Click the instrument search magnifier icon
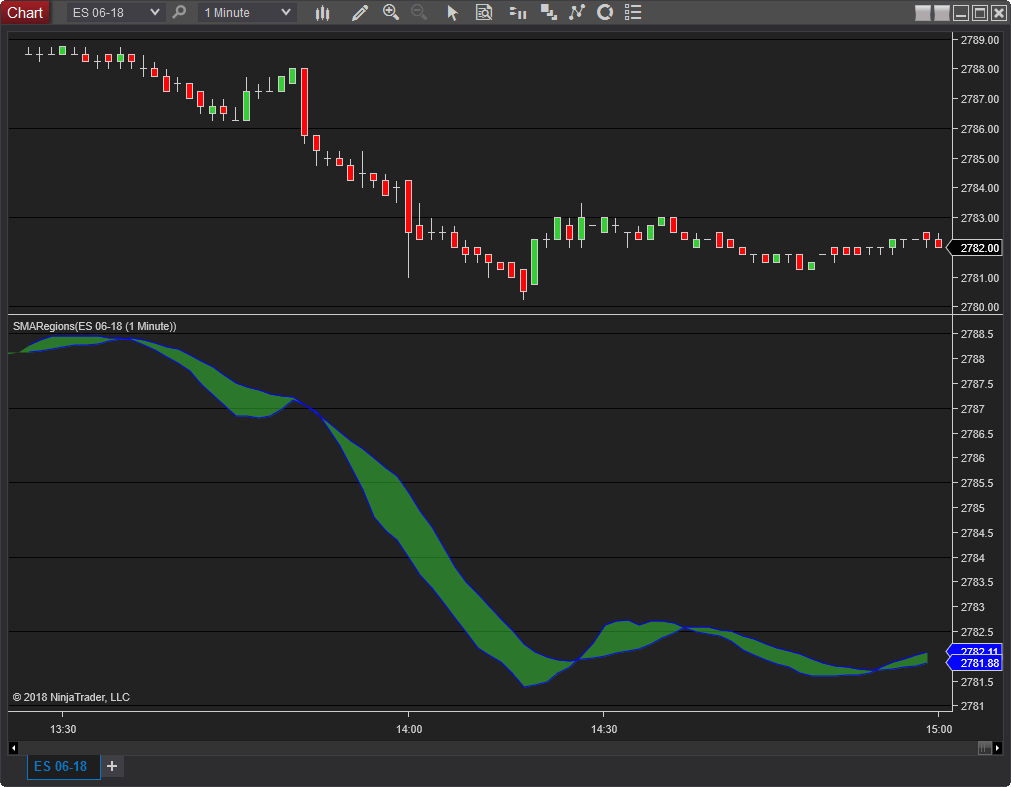Image resolution: width=1011 pixels, height=787 pixels. tap(179, 12)
